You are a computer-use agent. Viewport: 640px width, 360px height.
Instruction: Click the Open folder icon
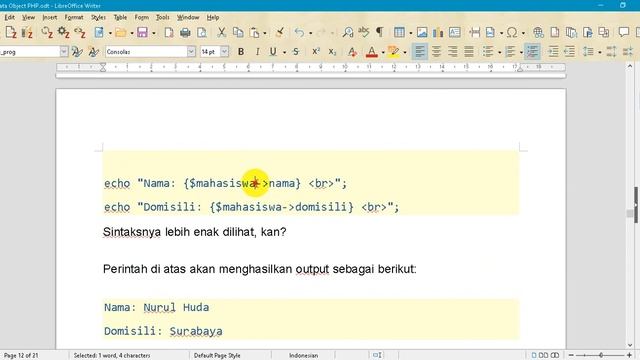(x=120, y=32)
